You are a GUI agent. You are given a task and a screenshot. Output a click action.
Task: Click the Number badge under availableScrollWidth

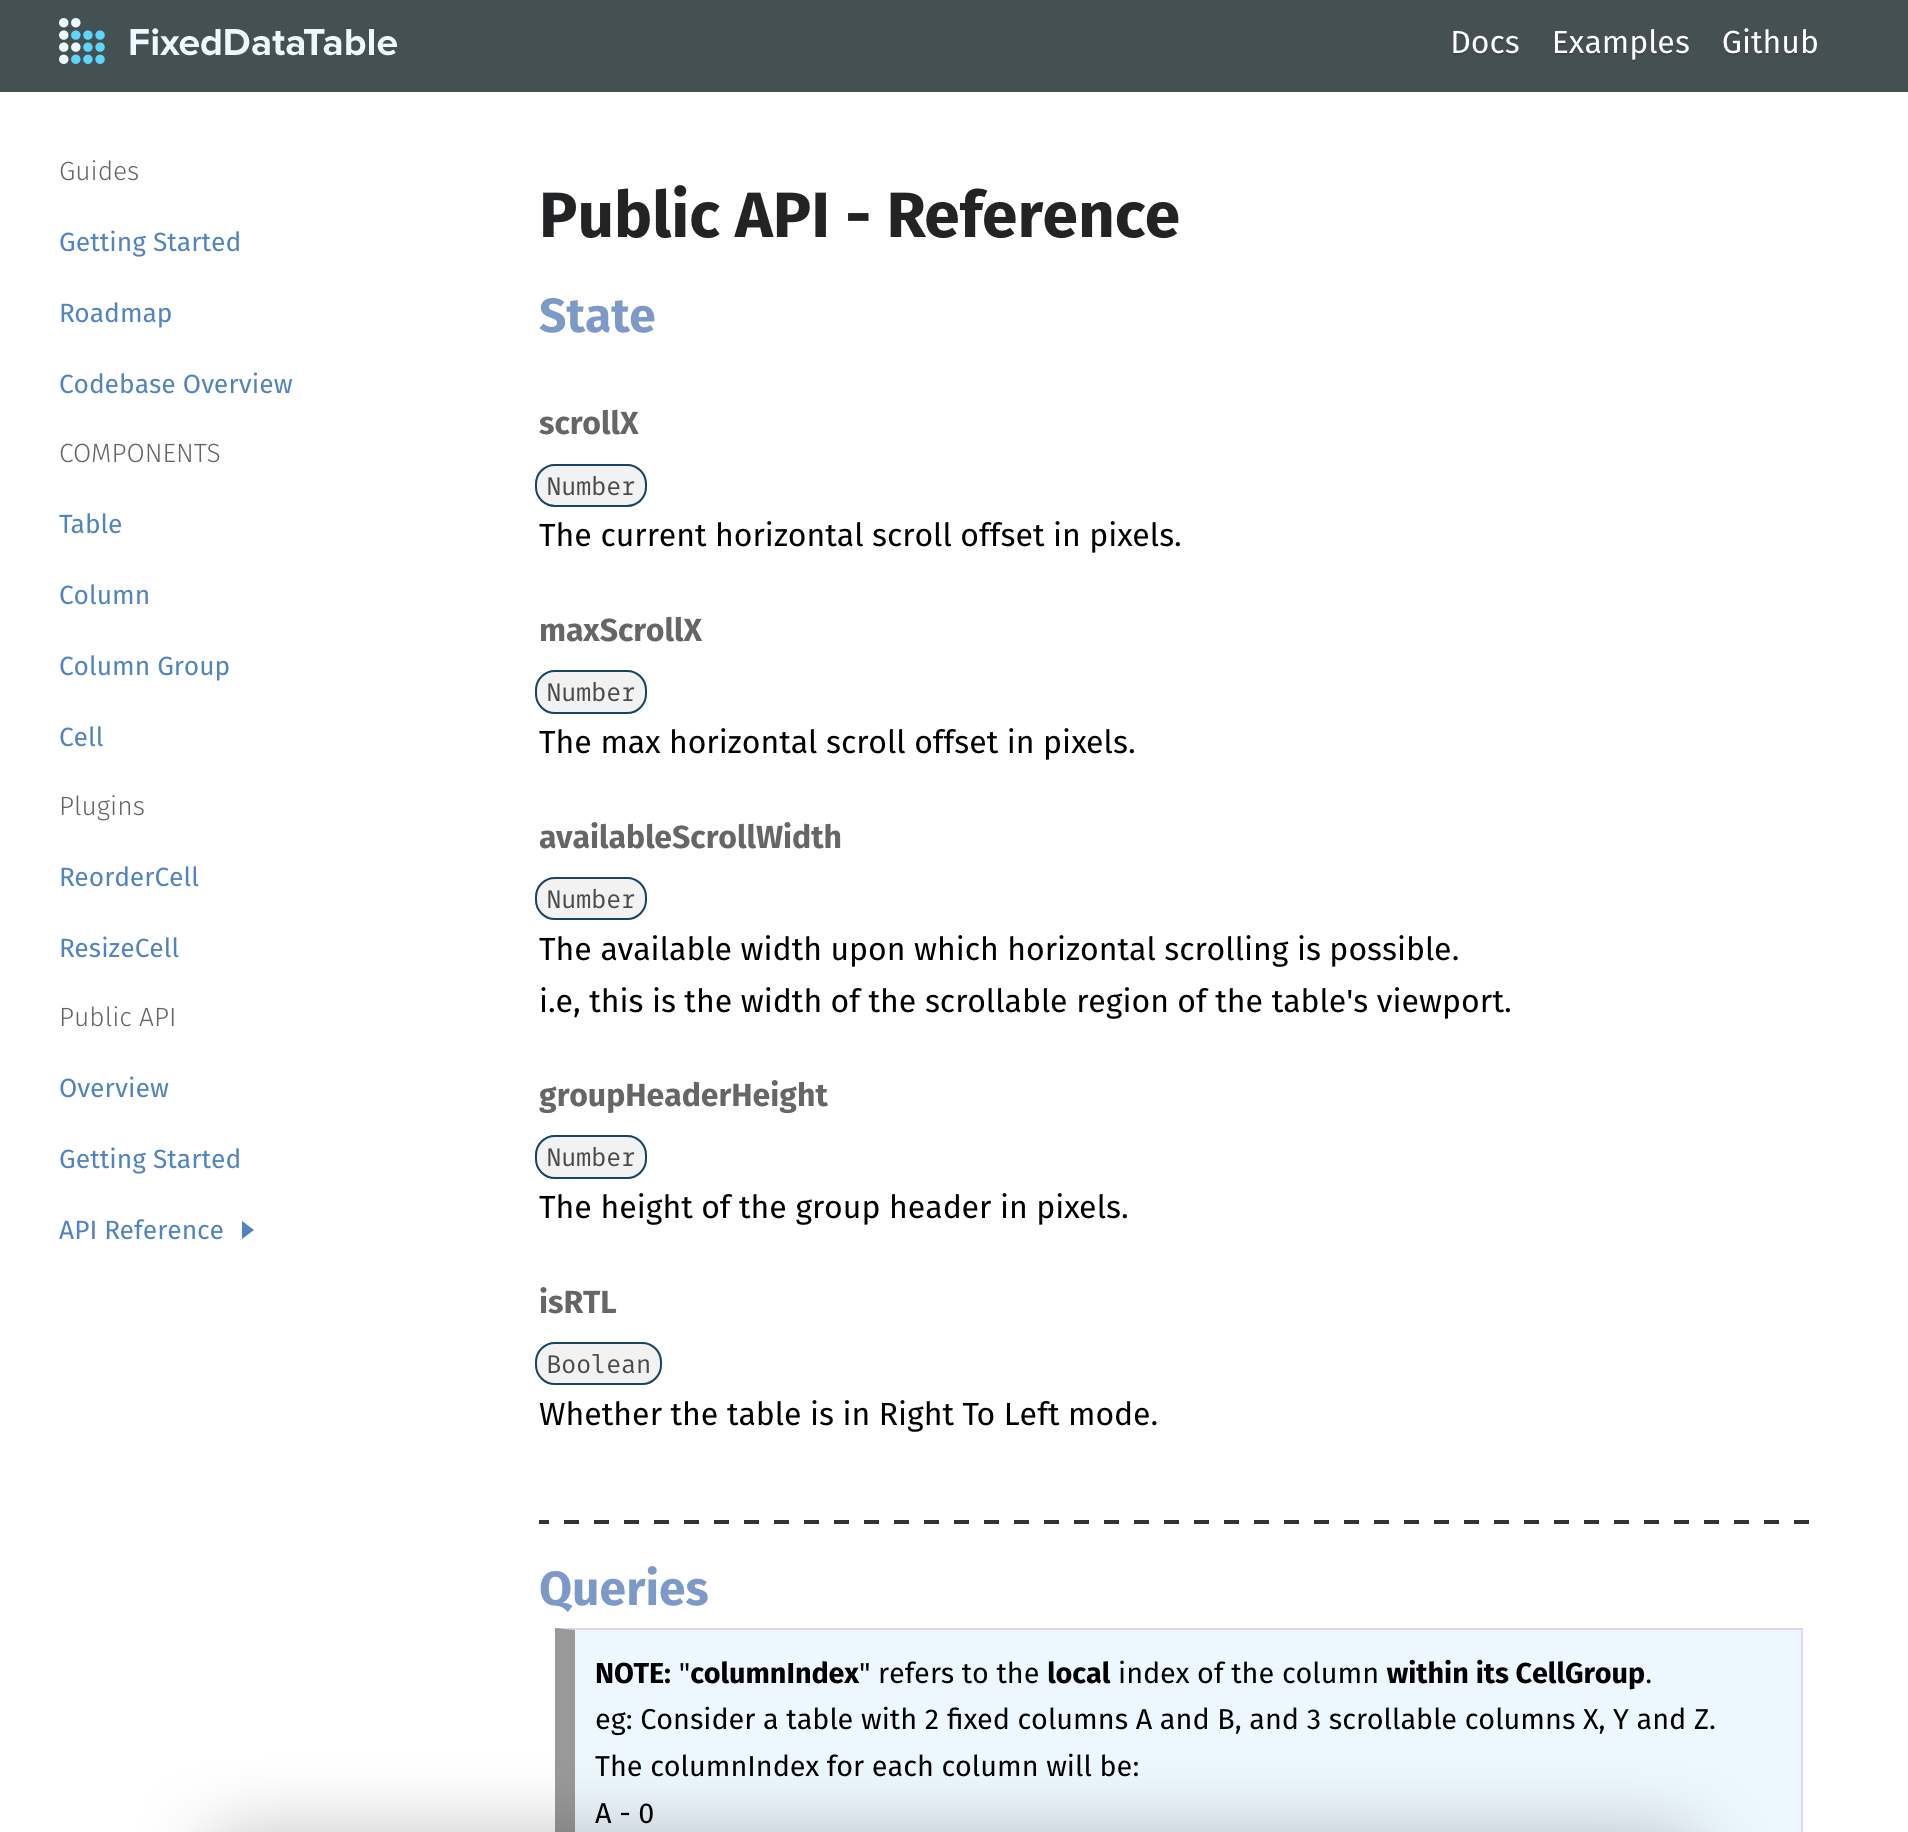coord(591,899)
